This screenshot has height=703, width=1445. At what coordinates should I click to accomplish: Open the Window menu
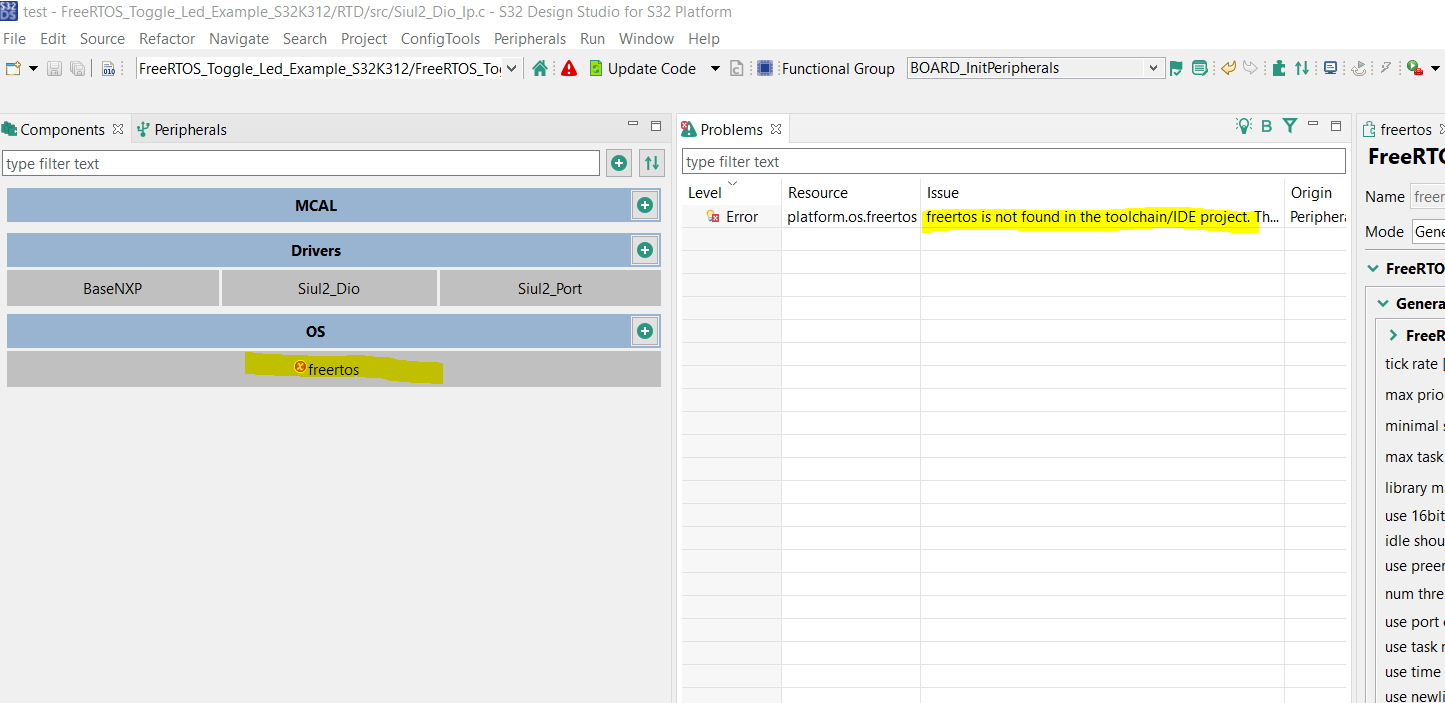coord(646,38)
